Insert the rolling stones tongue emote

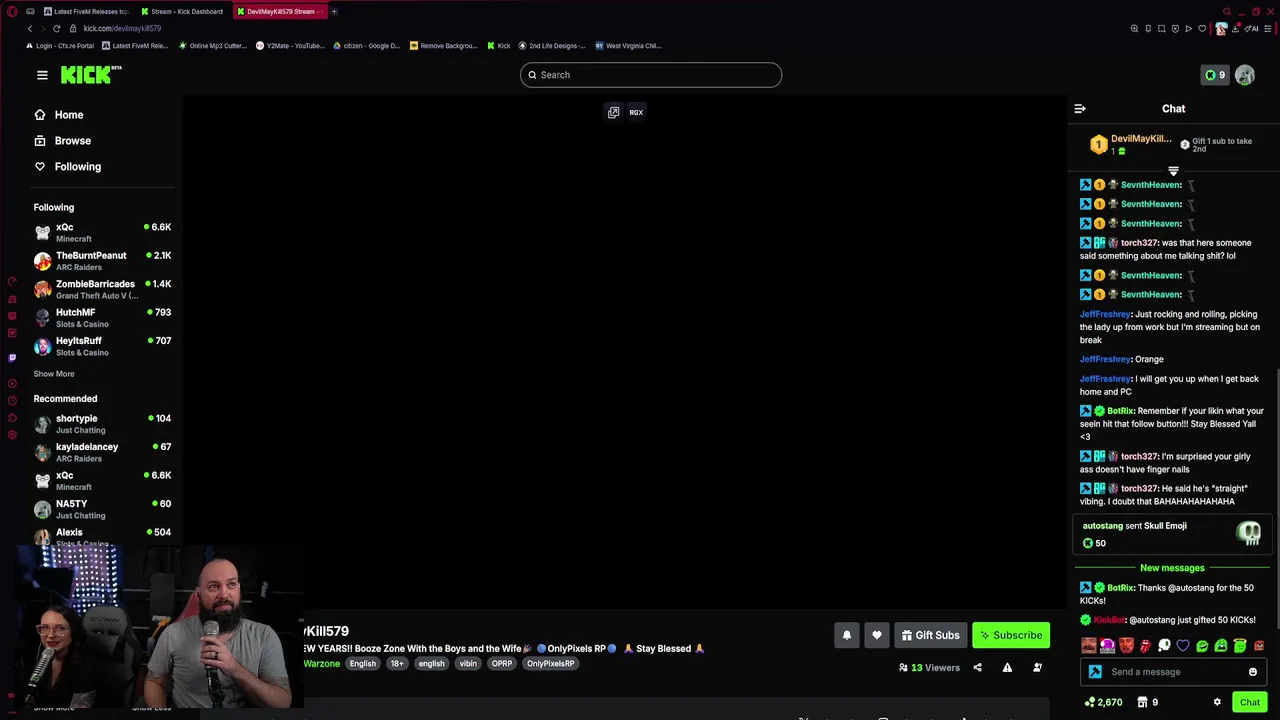click(1146, 646)
